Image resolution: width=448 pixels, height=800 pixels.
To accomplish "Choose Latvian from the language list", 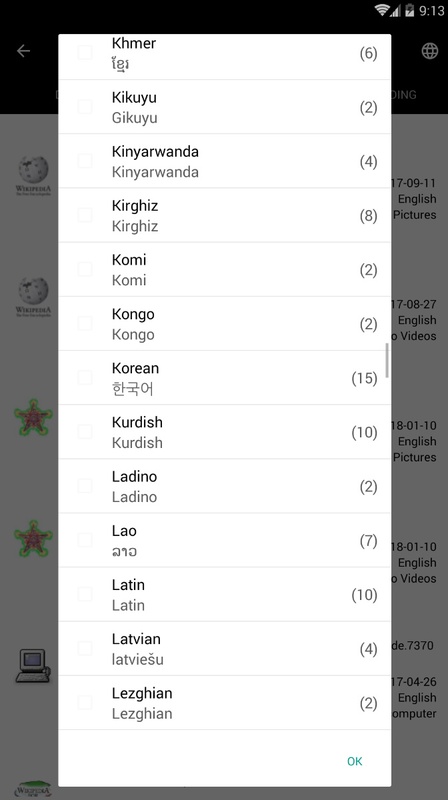I will tap(225, 648).
